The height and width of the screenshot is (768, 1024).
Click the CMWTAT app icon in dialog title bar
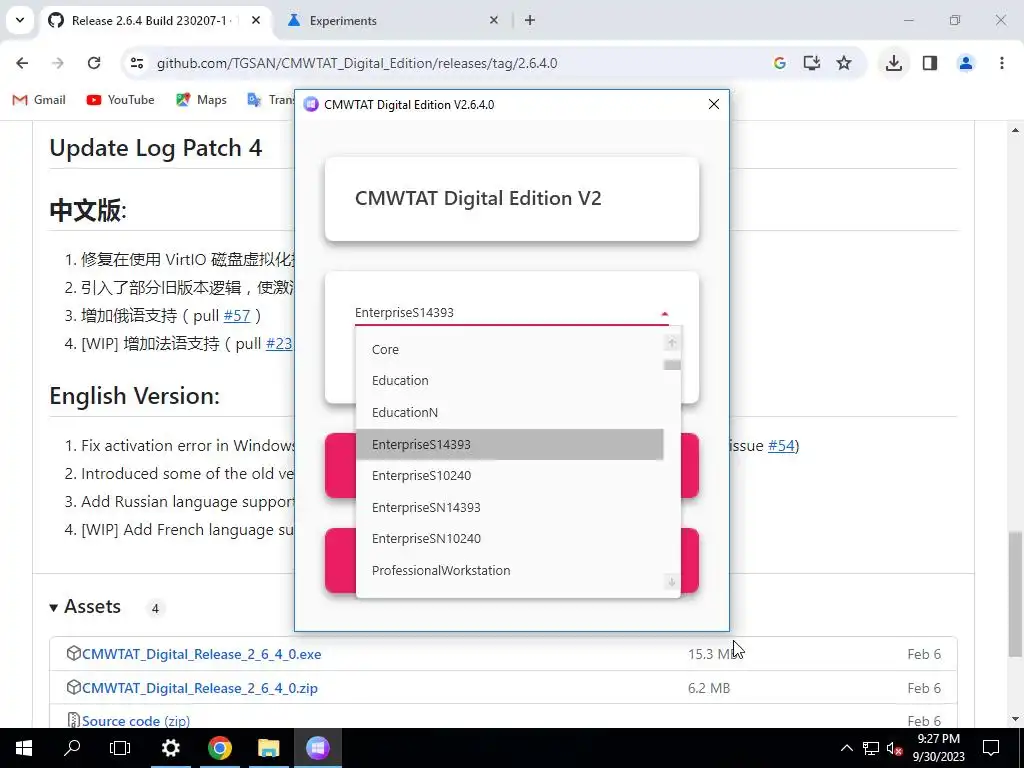click(x=311, y=104)
